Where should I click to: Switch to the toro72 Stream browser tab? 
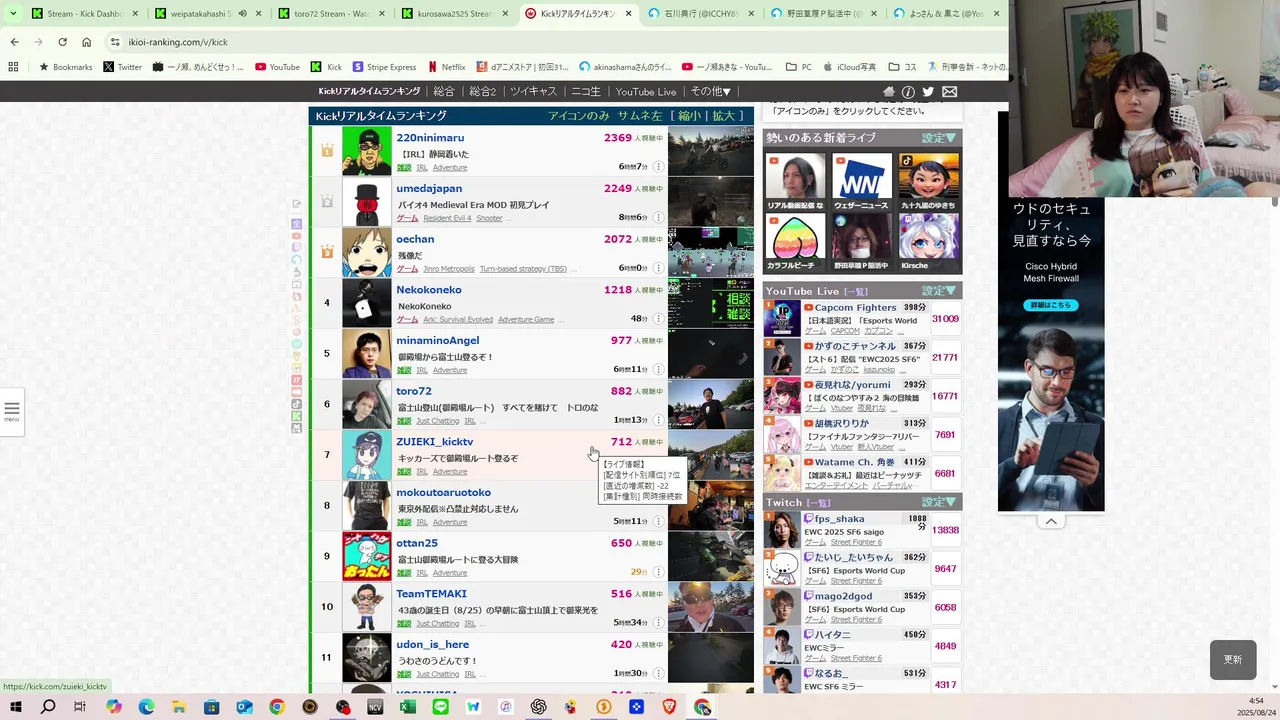tap(333, 14)
